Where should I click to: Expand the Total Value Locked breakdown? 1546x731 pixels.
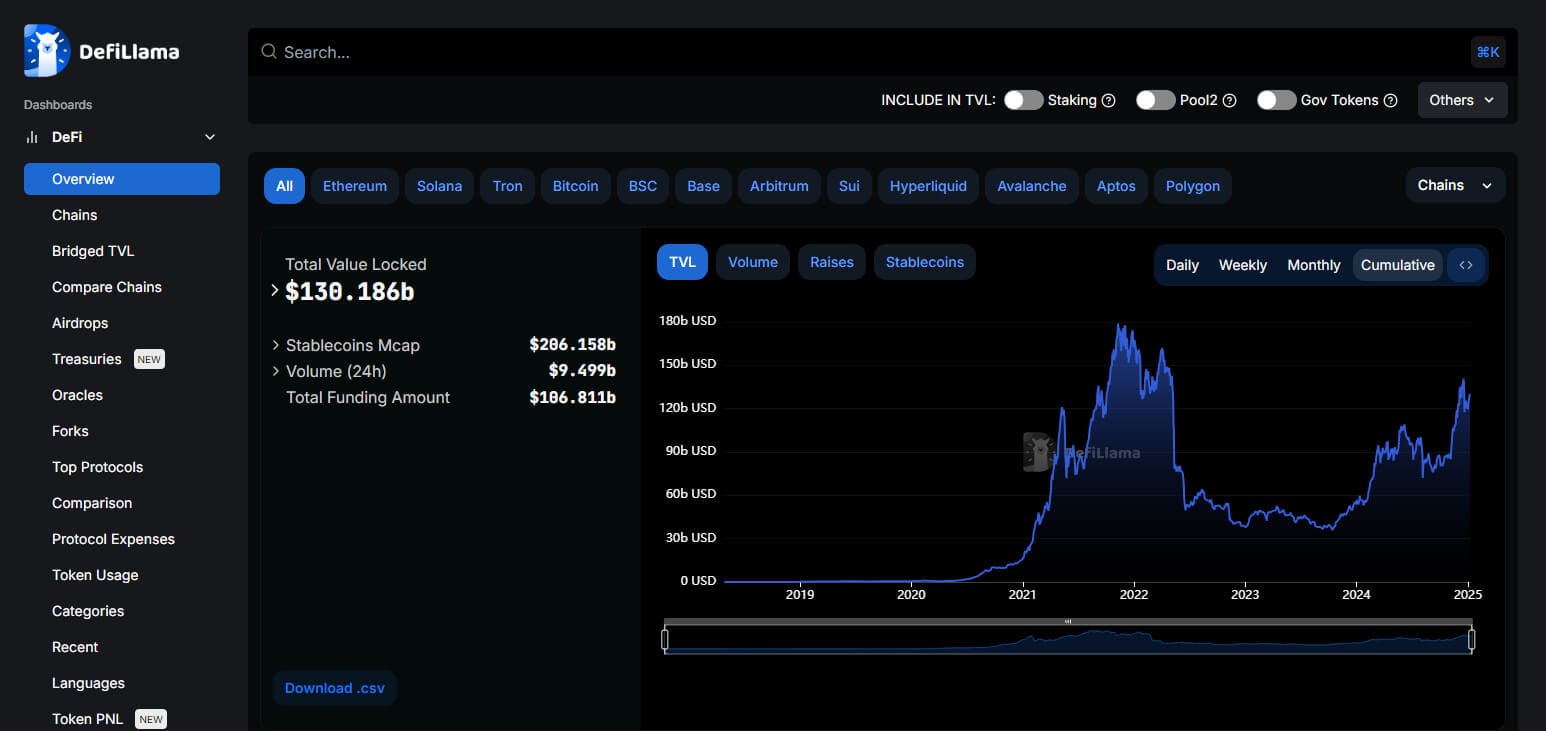[275, 290]
